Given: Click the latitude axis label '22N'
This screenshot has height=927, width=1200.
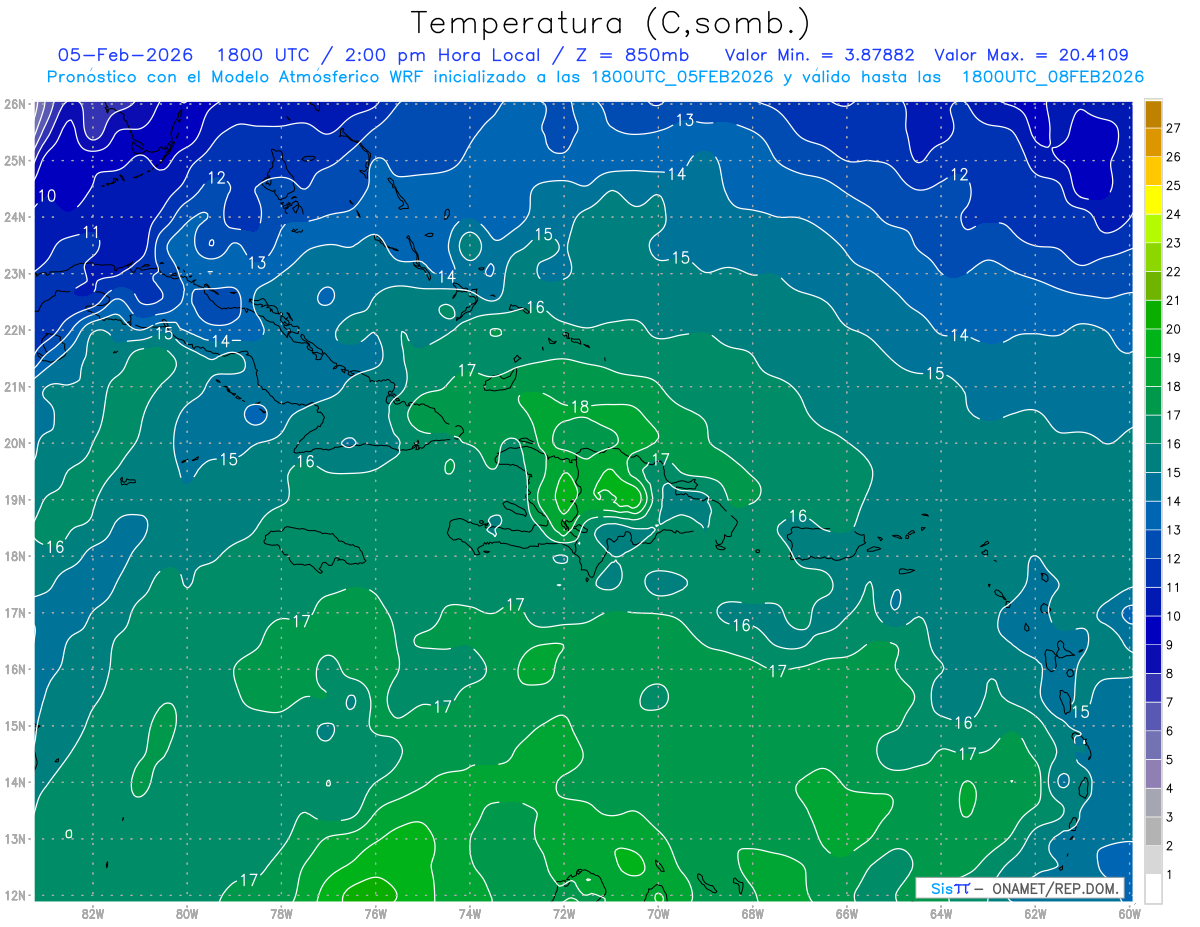Looking at the screenshot, I should pos(14,329).
